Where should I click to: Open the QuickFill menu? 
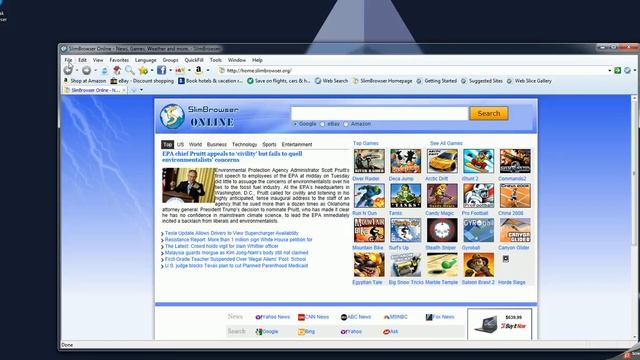click(x=194, y=60)
